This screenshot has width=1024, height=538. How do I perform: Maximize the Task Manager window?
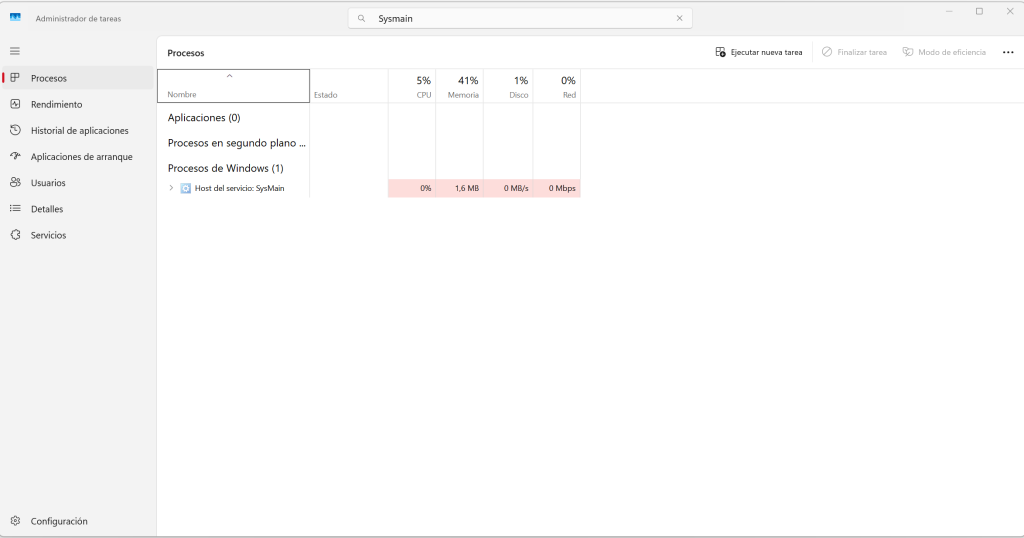tap(979, 11)
